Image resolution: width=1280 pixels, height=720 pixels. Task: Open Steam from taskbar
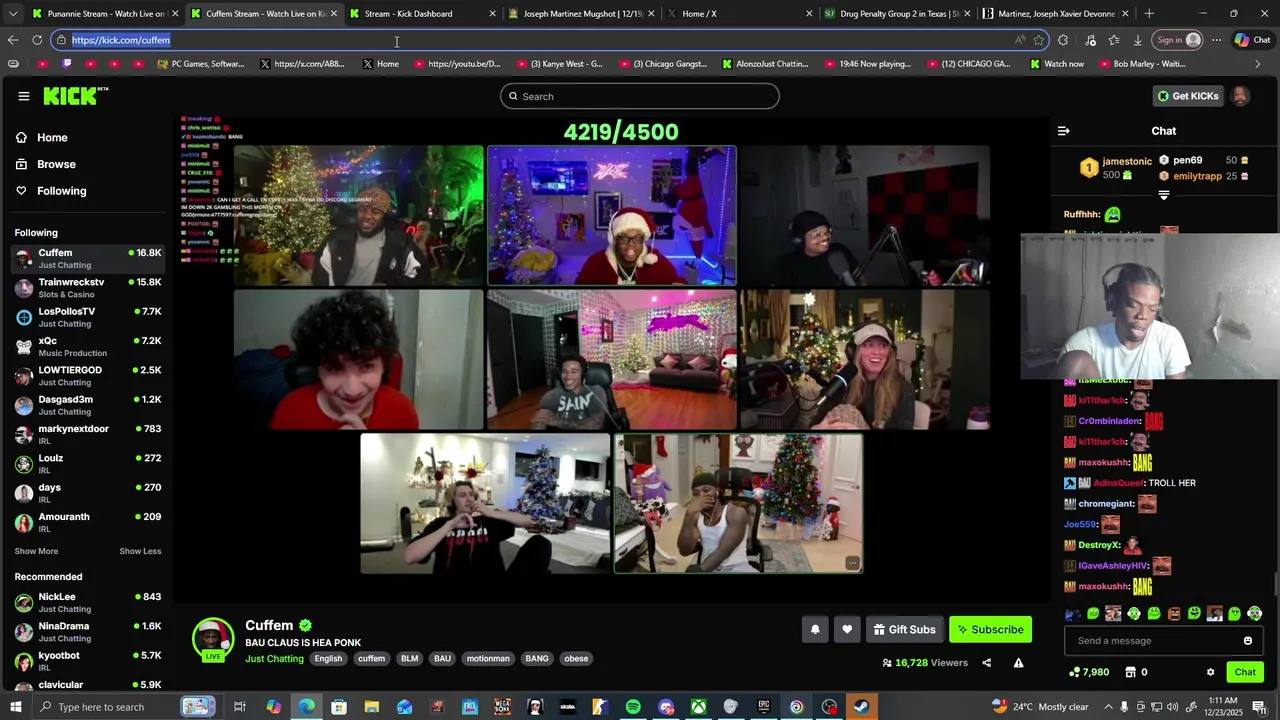[861, 707]
